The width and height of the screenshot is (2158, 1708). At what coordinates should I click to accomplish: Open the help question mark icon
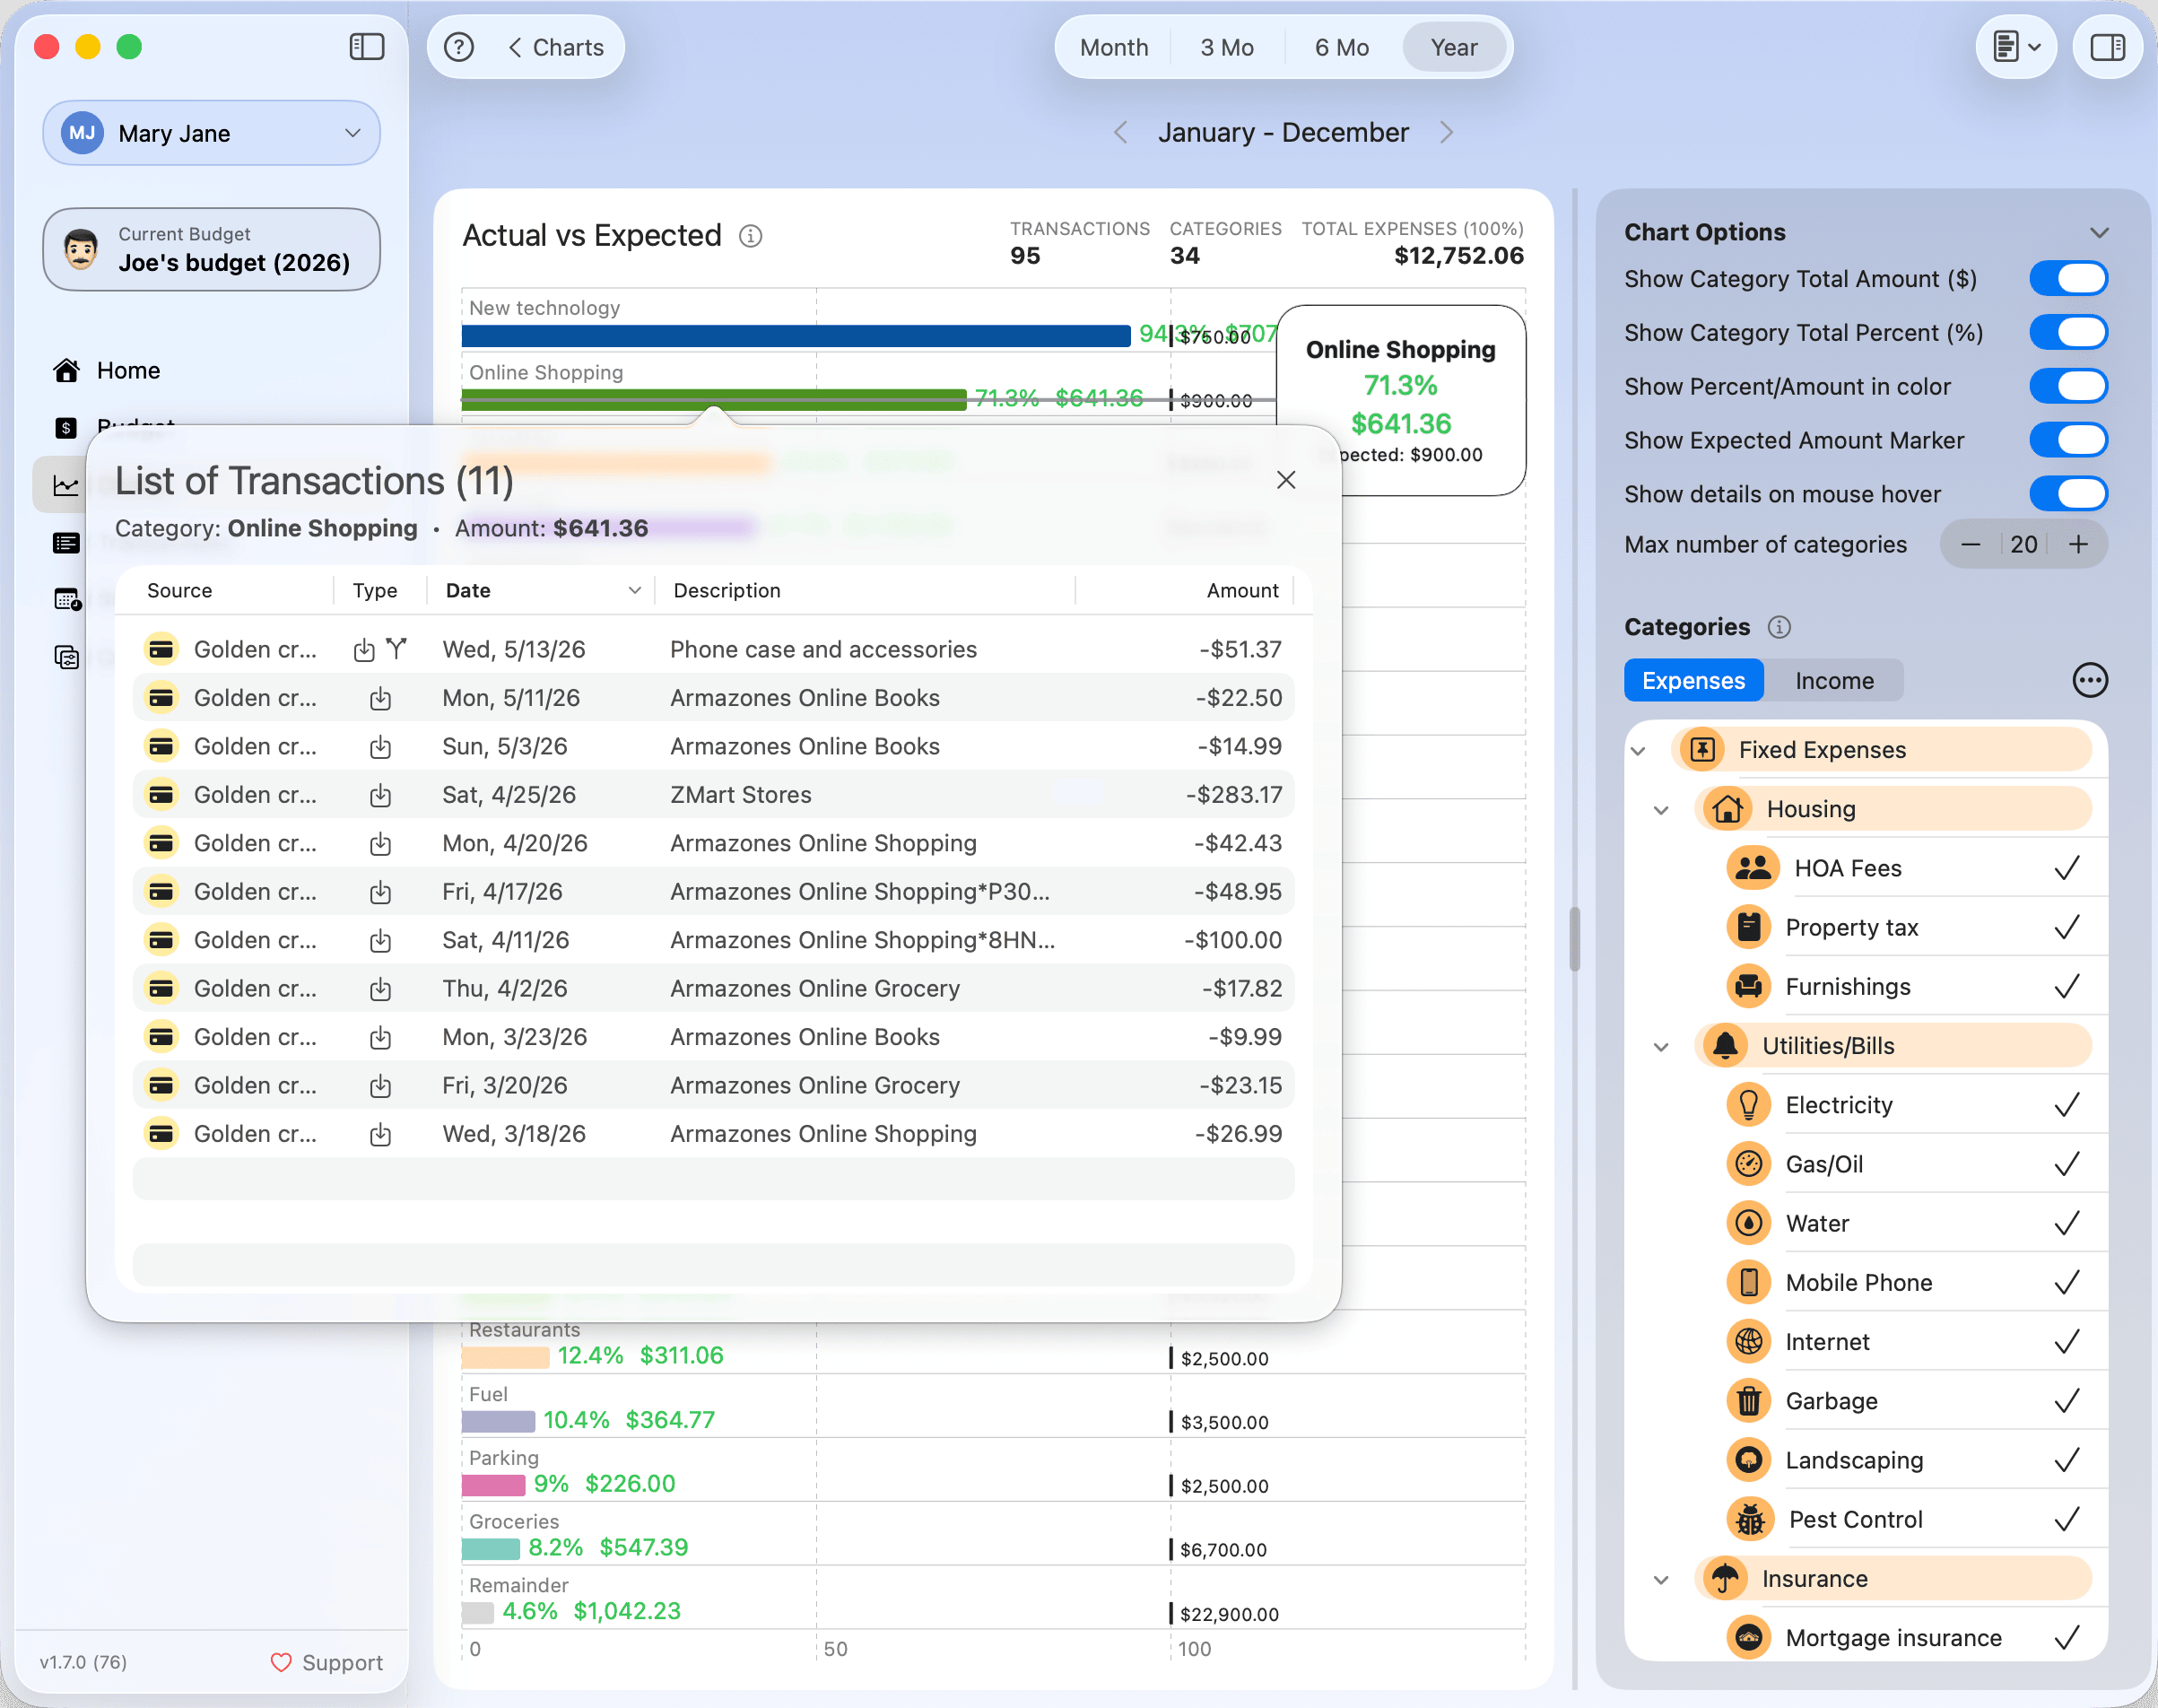[x=459, y=47]
